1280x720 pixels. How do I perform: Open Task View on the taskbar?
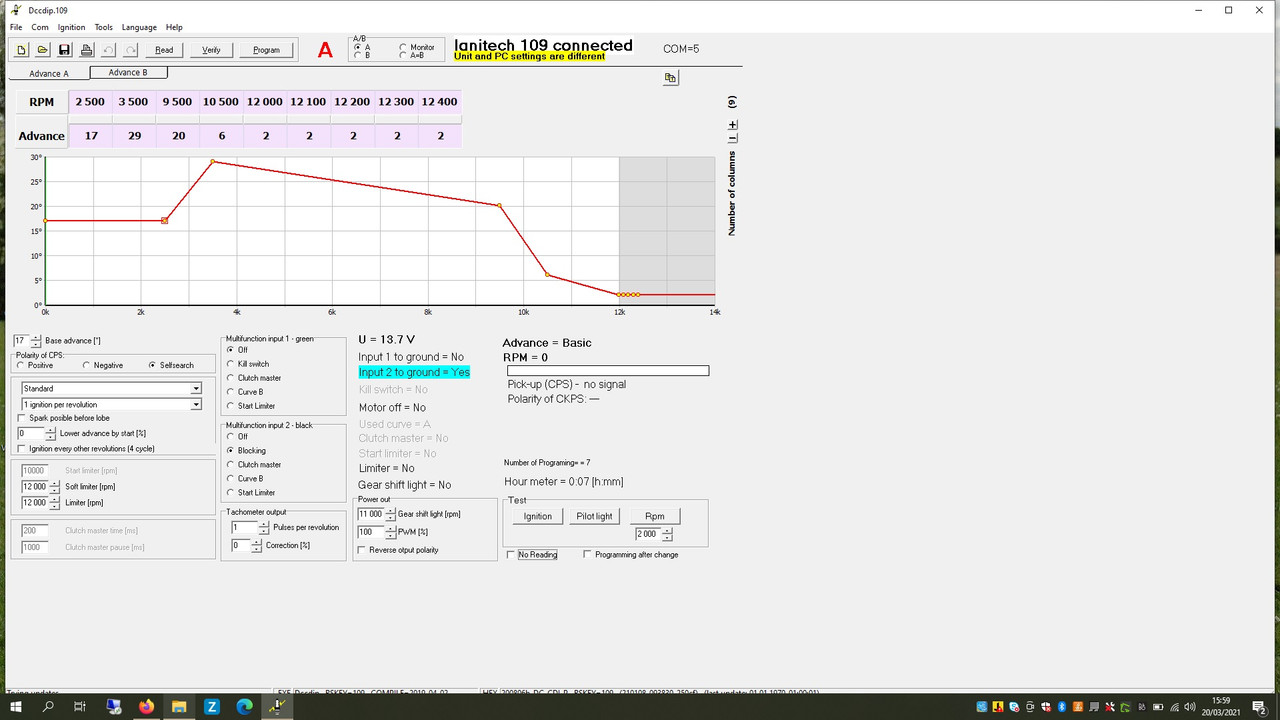coord(81,706)
